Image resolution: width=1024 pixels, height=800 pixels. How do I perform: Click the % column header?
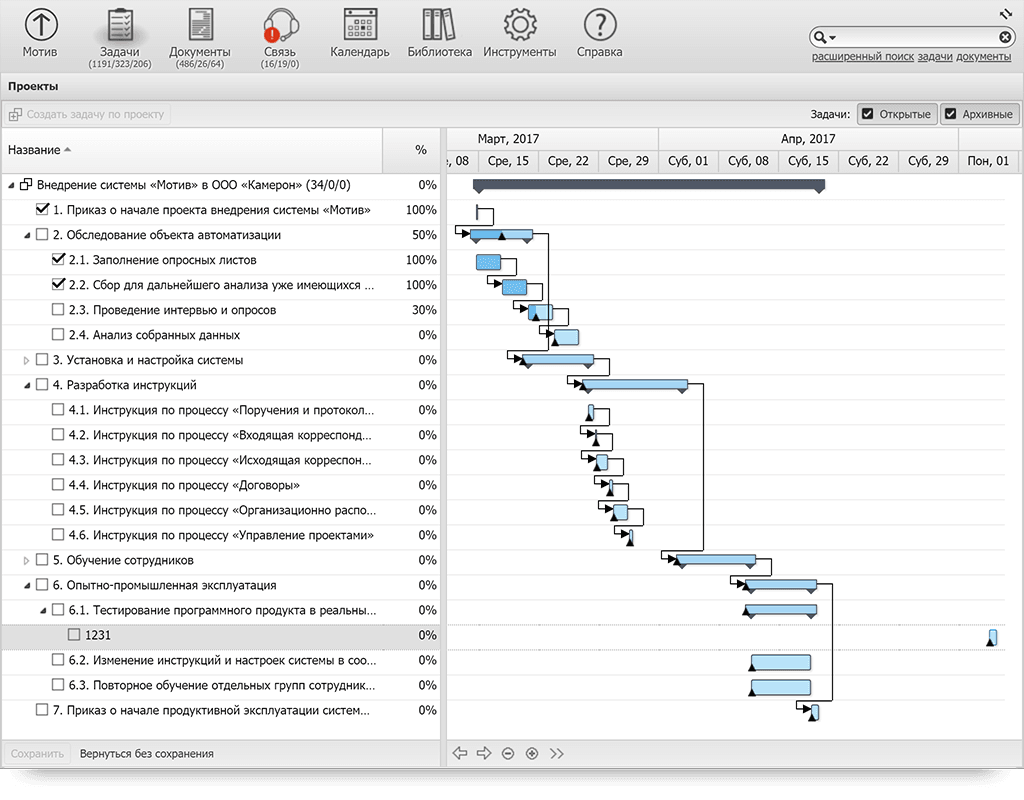(411, 150)
